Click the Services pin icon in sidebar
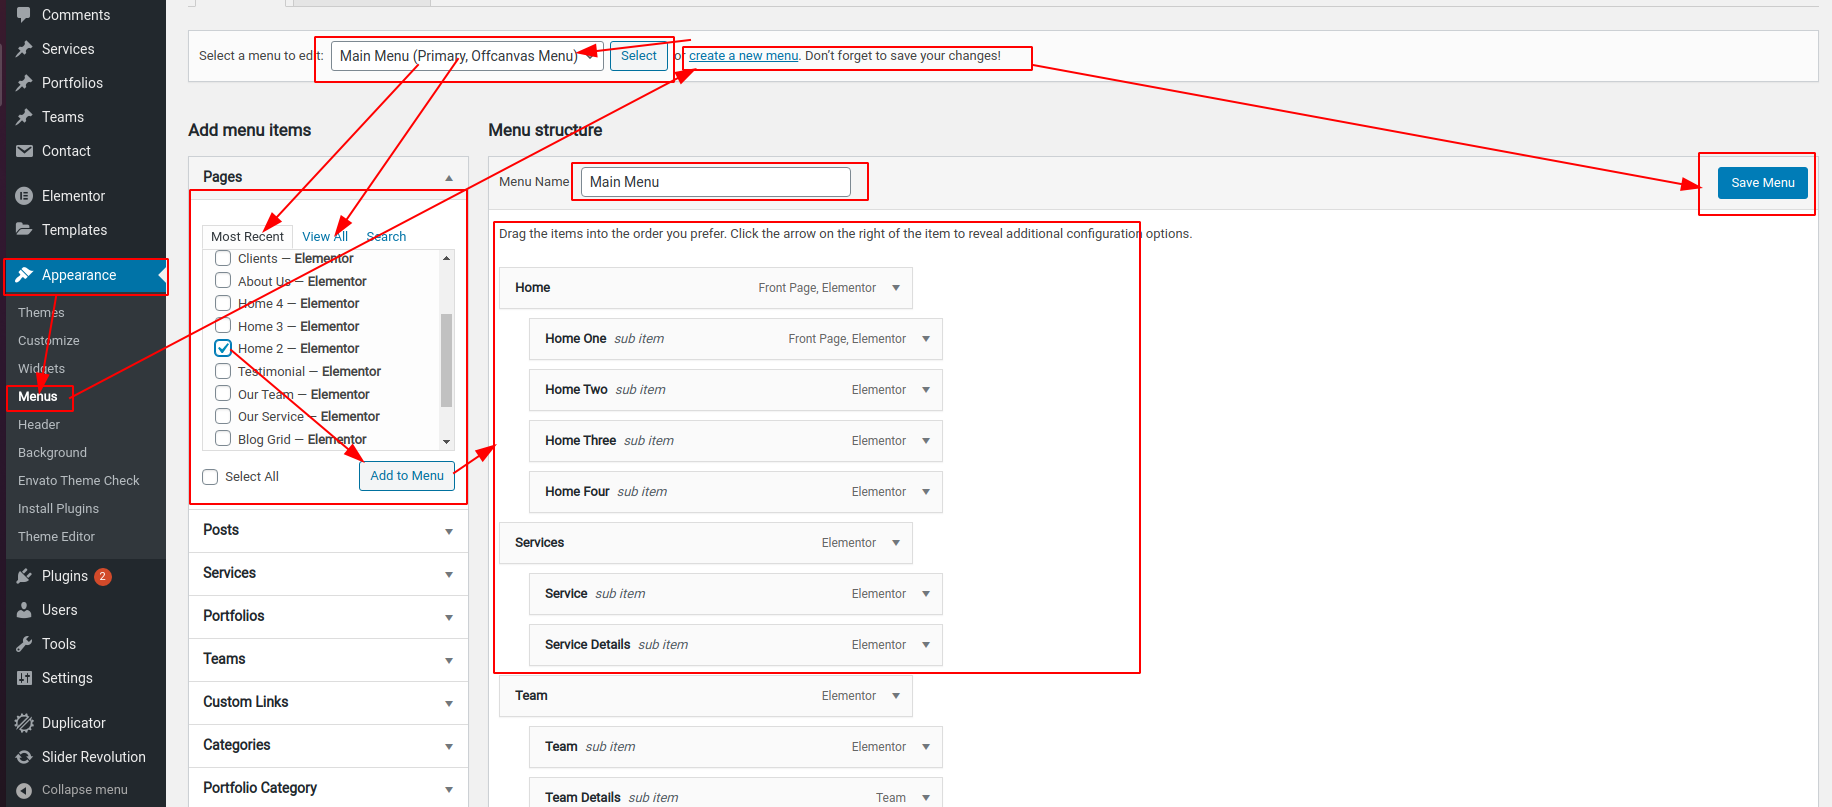 [x=24, y=49]
